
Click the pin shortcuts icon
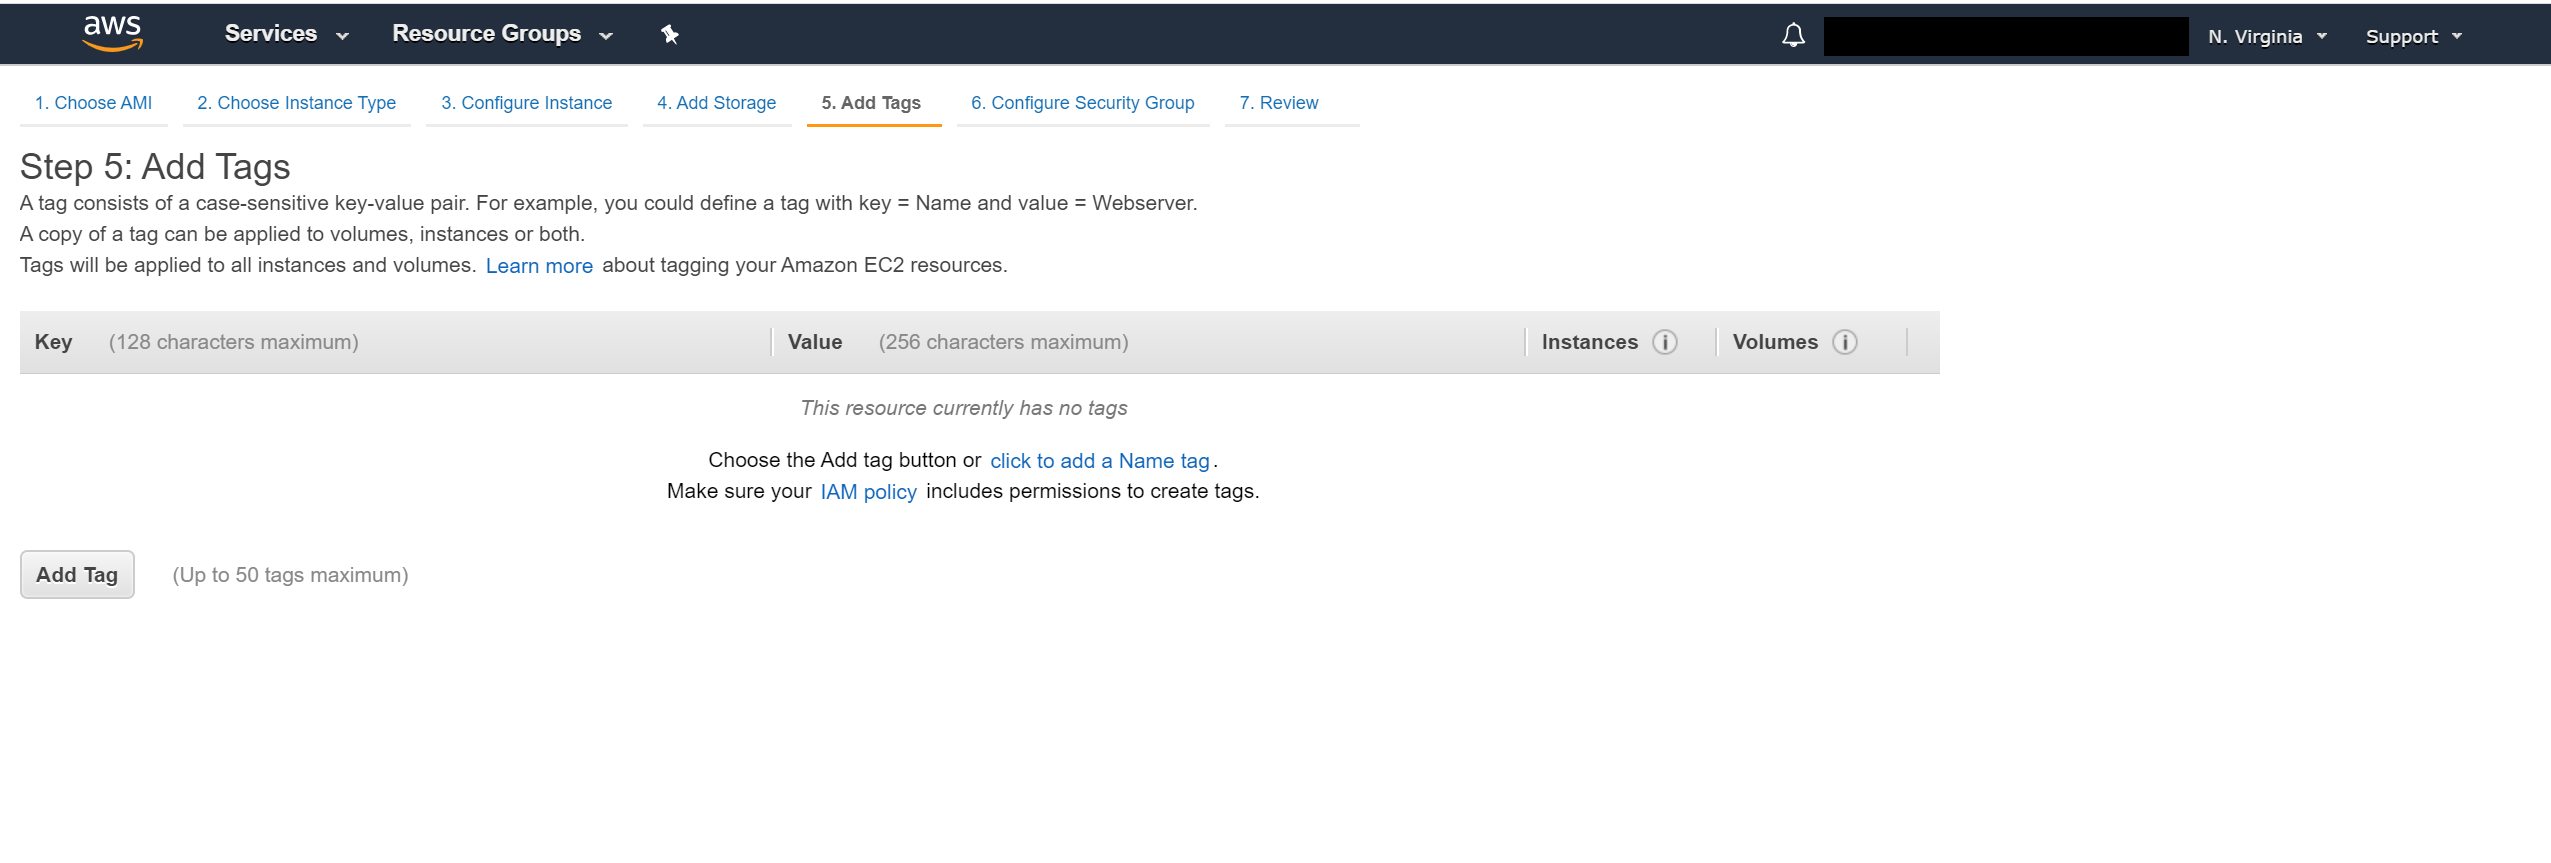[670, 35]
